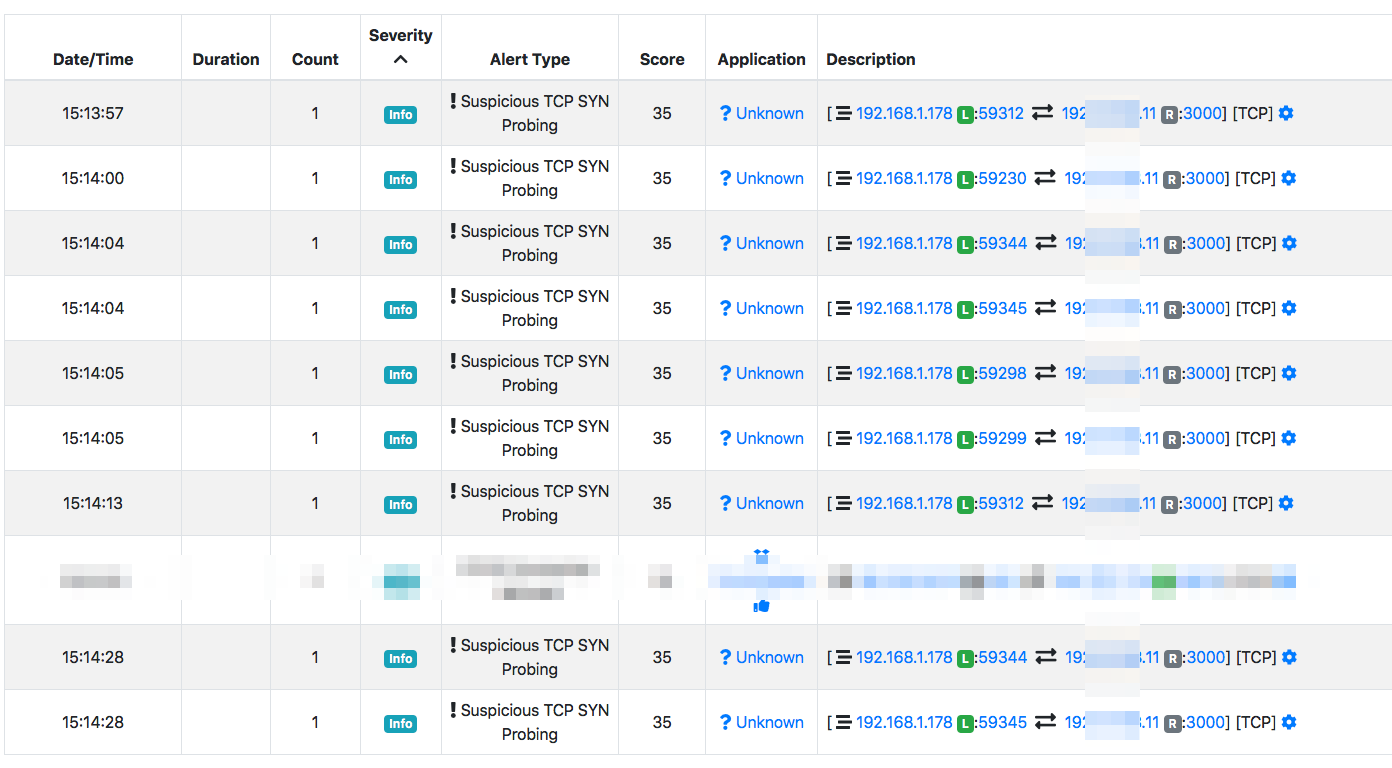This screenshot has width=1392, height=768.
Task: Sort by the Duration column header
Action: pos(226,59)
